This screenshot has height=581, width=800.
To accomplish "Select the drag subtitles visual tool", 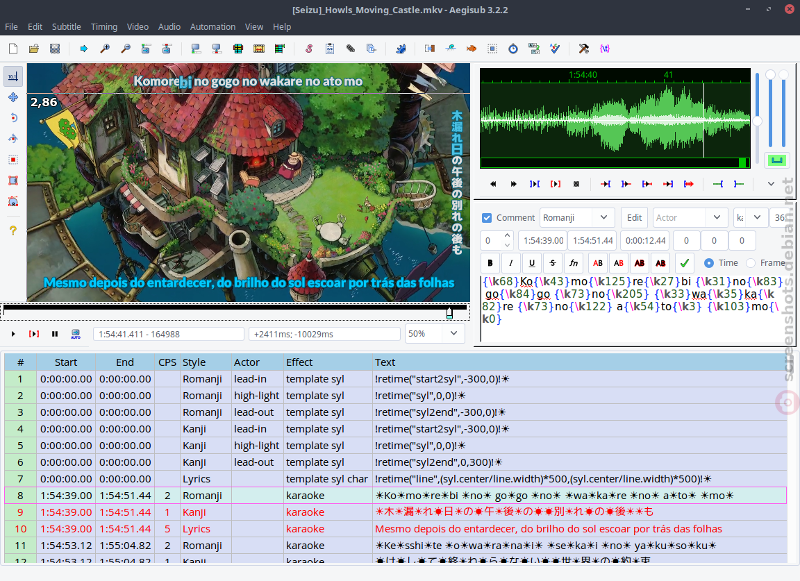I will coord(13,97).
